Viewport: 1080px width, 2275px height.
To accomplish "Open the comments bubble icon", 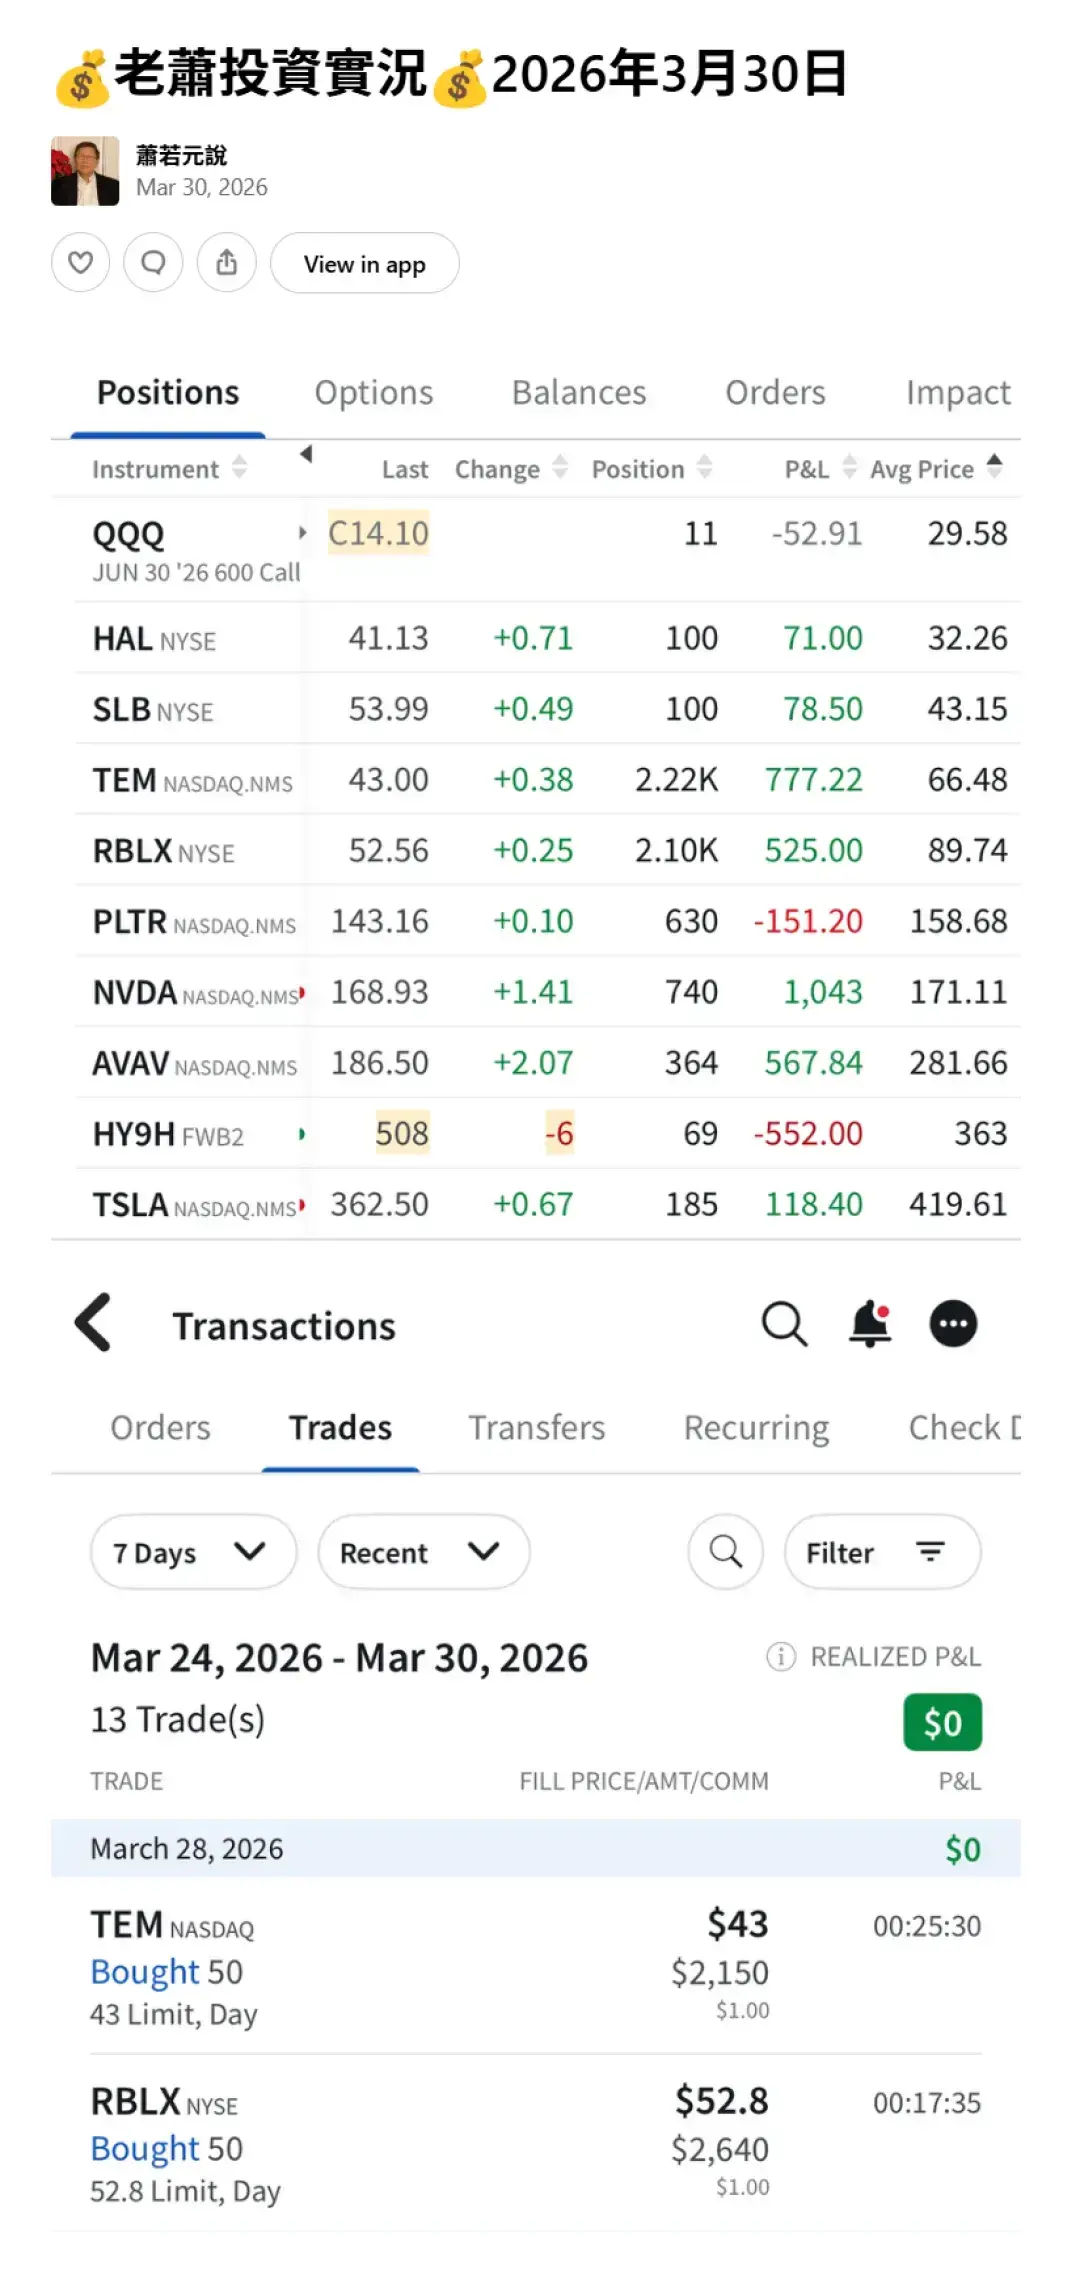I will pos(153,263).
